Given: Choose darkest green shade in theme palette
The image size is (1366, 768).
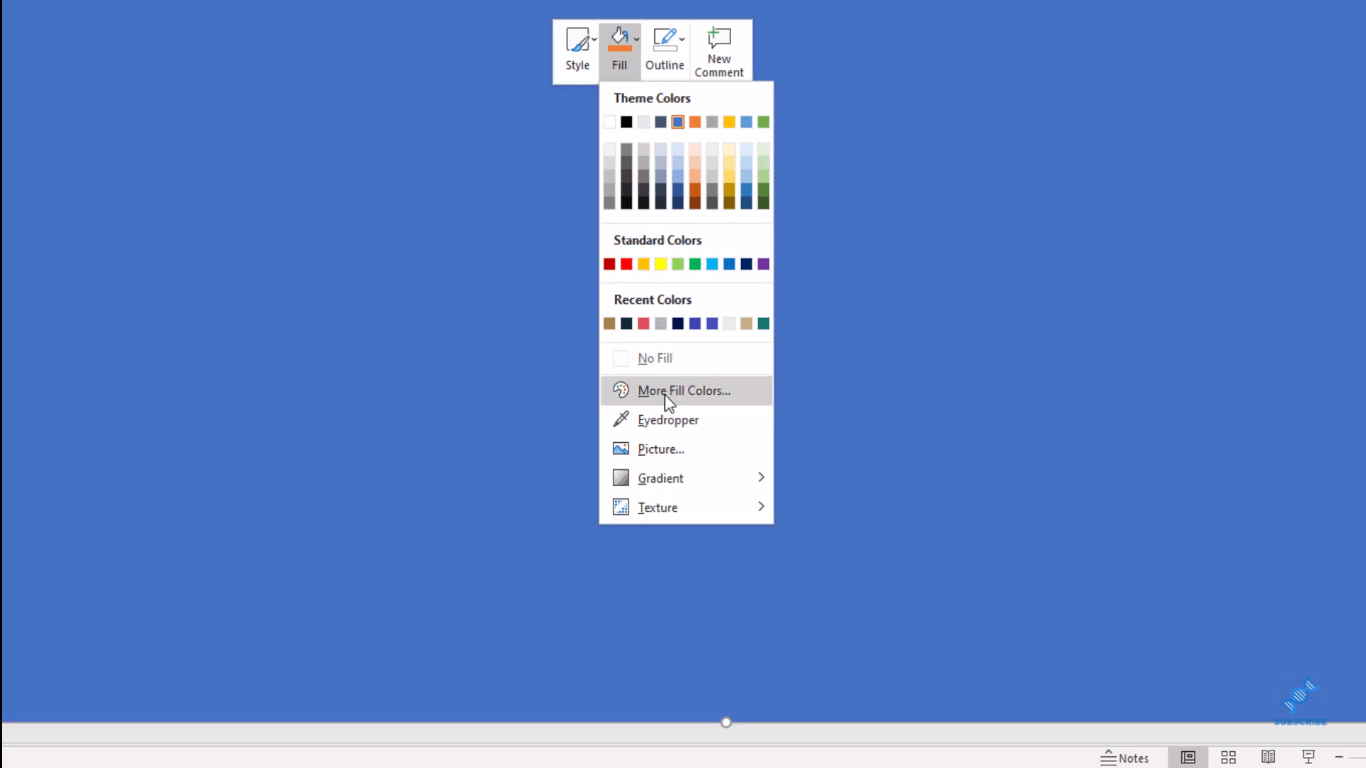Looking at the screenshot, I should (763, 202).
